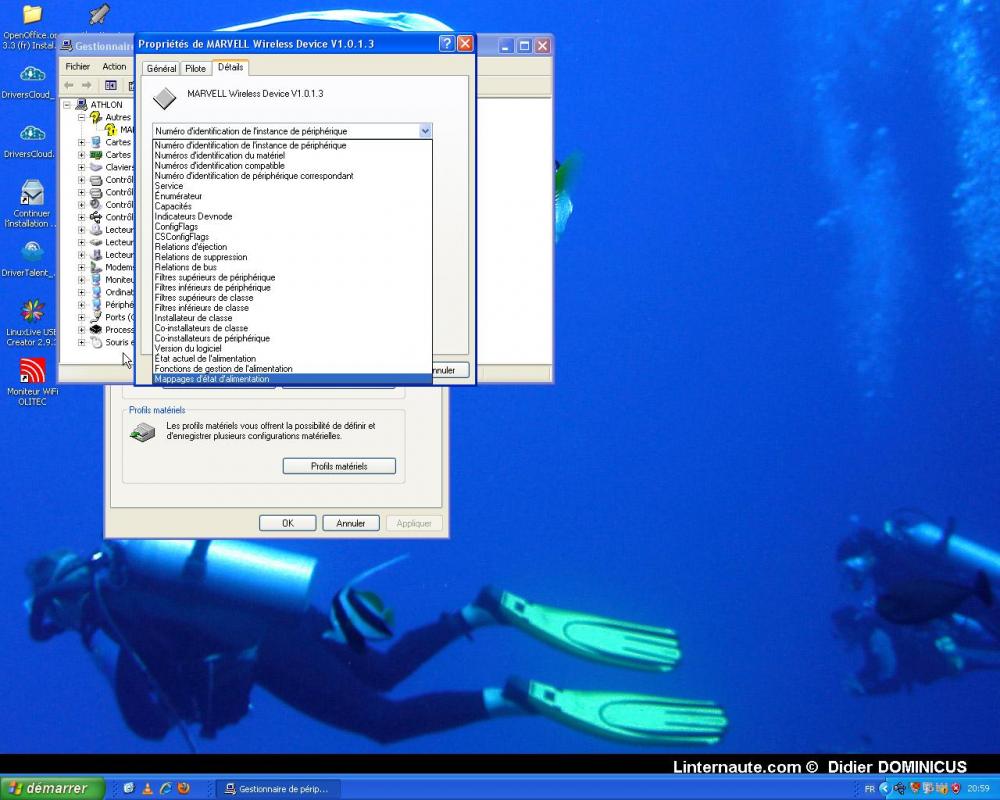Open the OpenOffice.org 3.3 installer icon
Screen dimensions: 1000x800
(30, 15)
